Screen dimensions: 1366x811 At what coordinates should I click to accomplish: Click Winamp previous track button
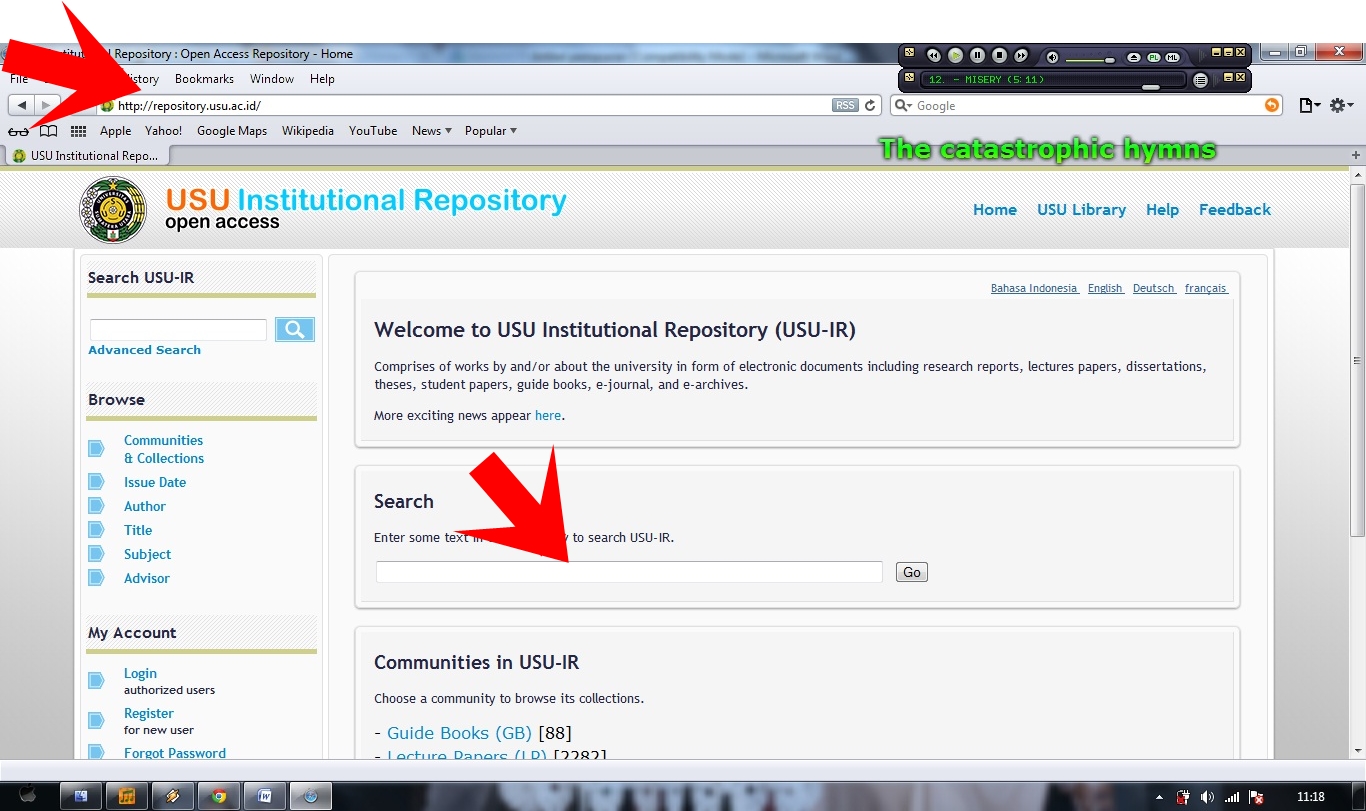(934, 56)
